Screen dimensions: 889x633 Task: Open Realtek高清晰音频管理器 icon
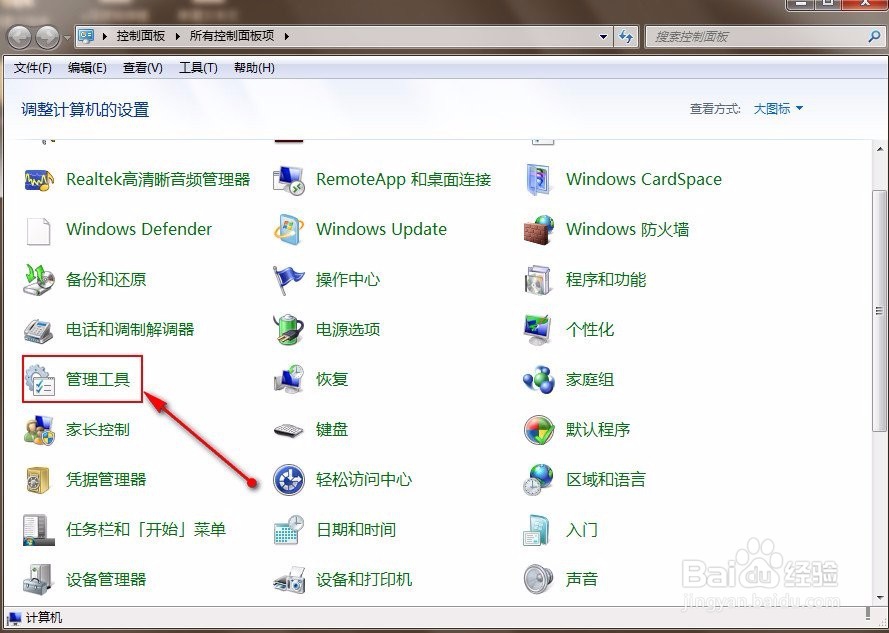39,180
